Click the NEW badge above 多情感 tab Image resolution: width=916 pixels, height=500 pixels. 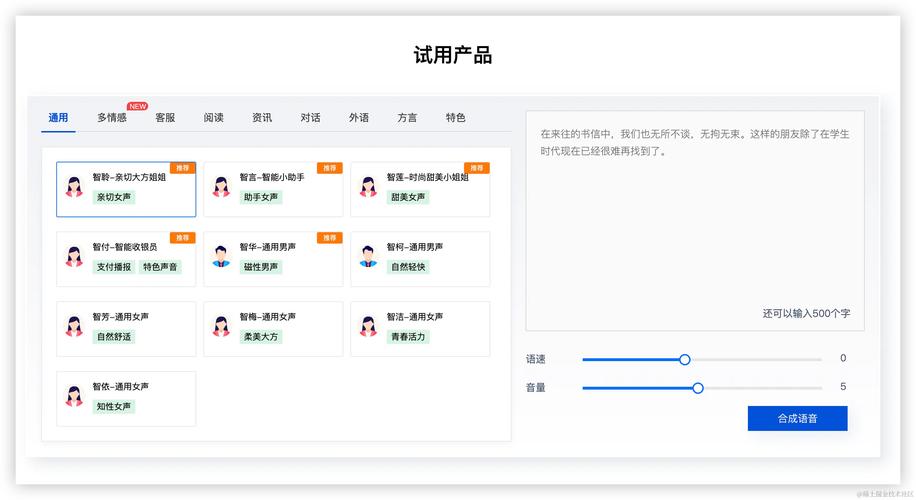pos(137,106)
